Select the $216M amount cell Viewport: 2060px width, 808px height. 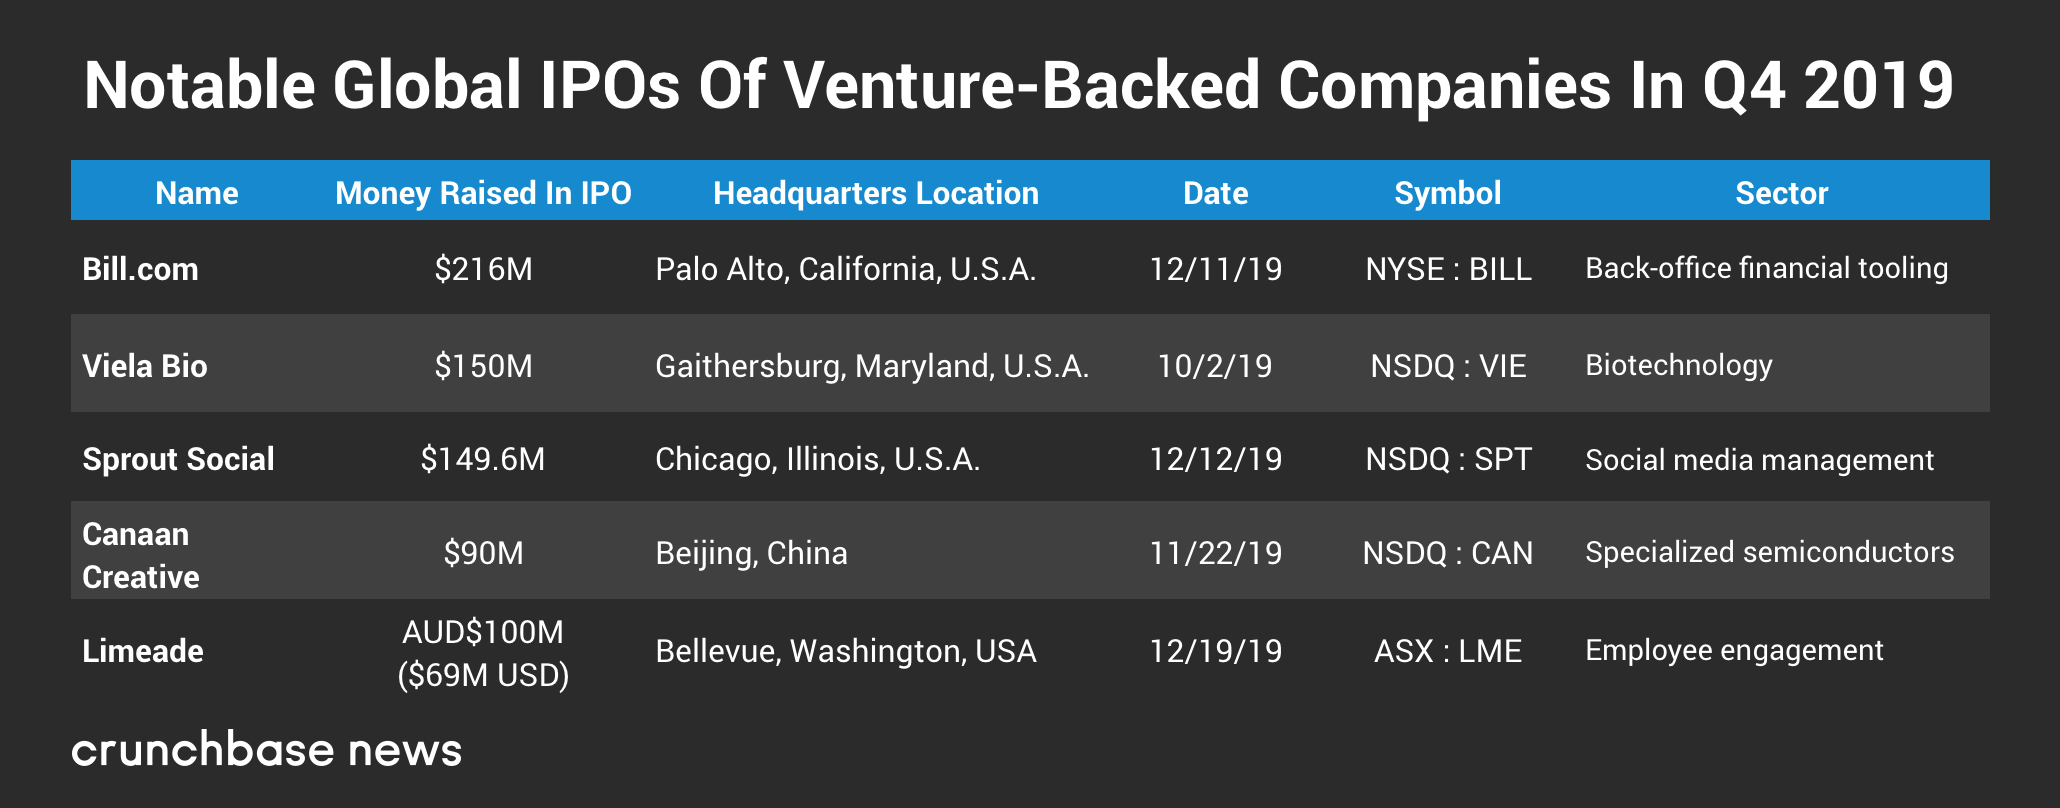(483, 269)
